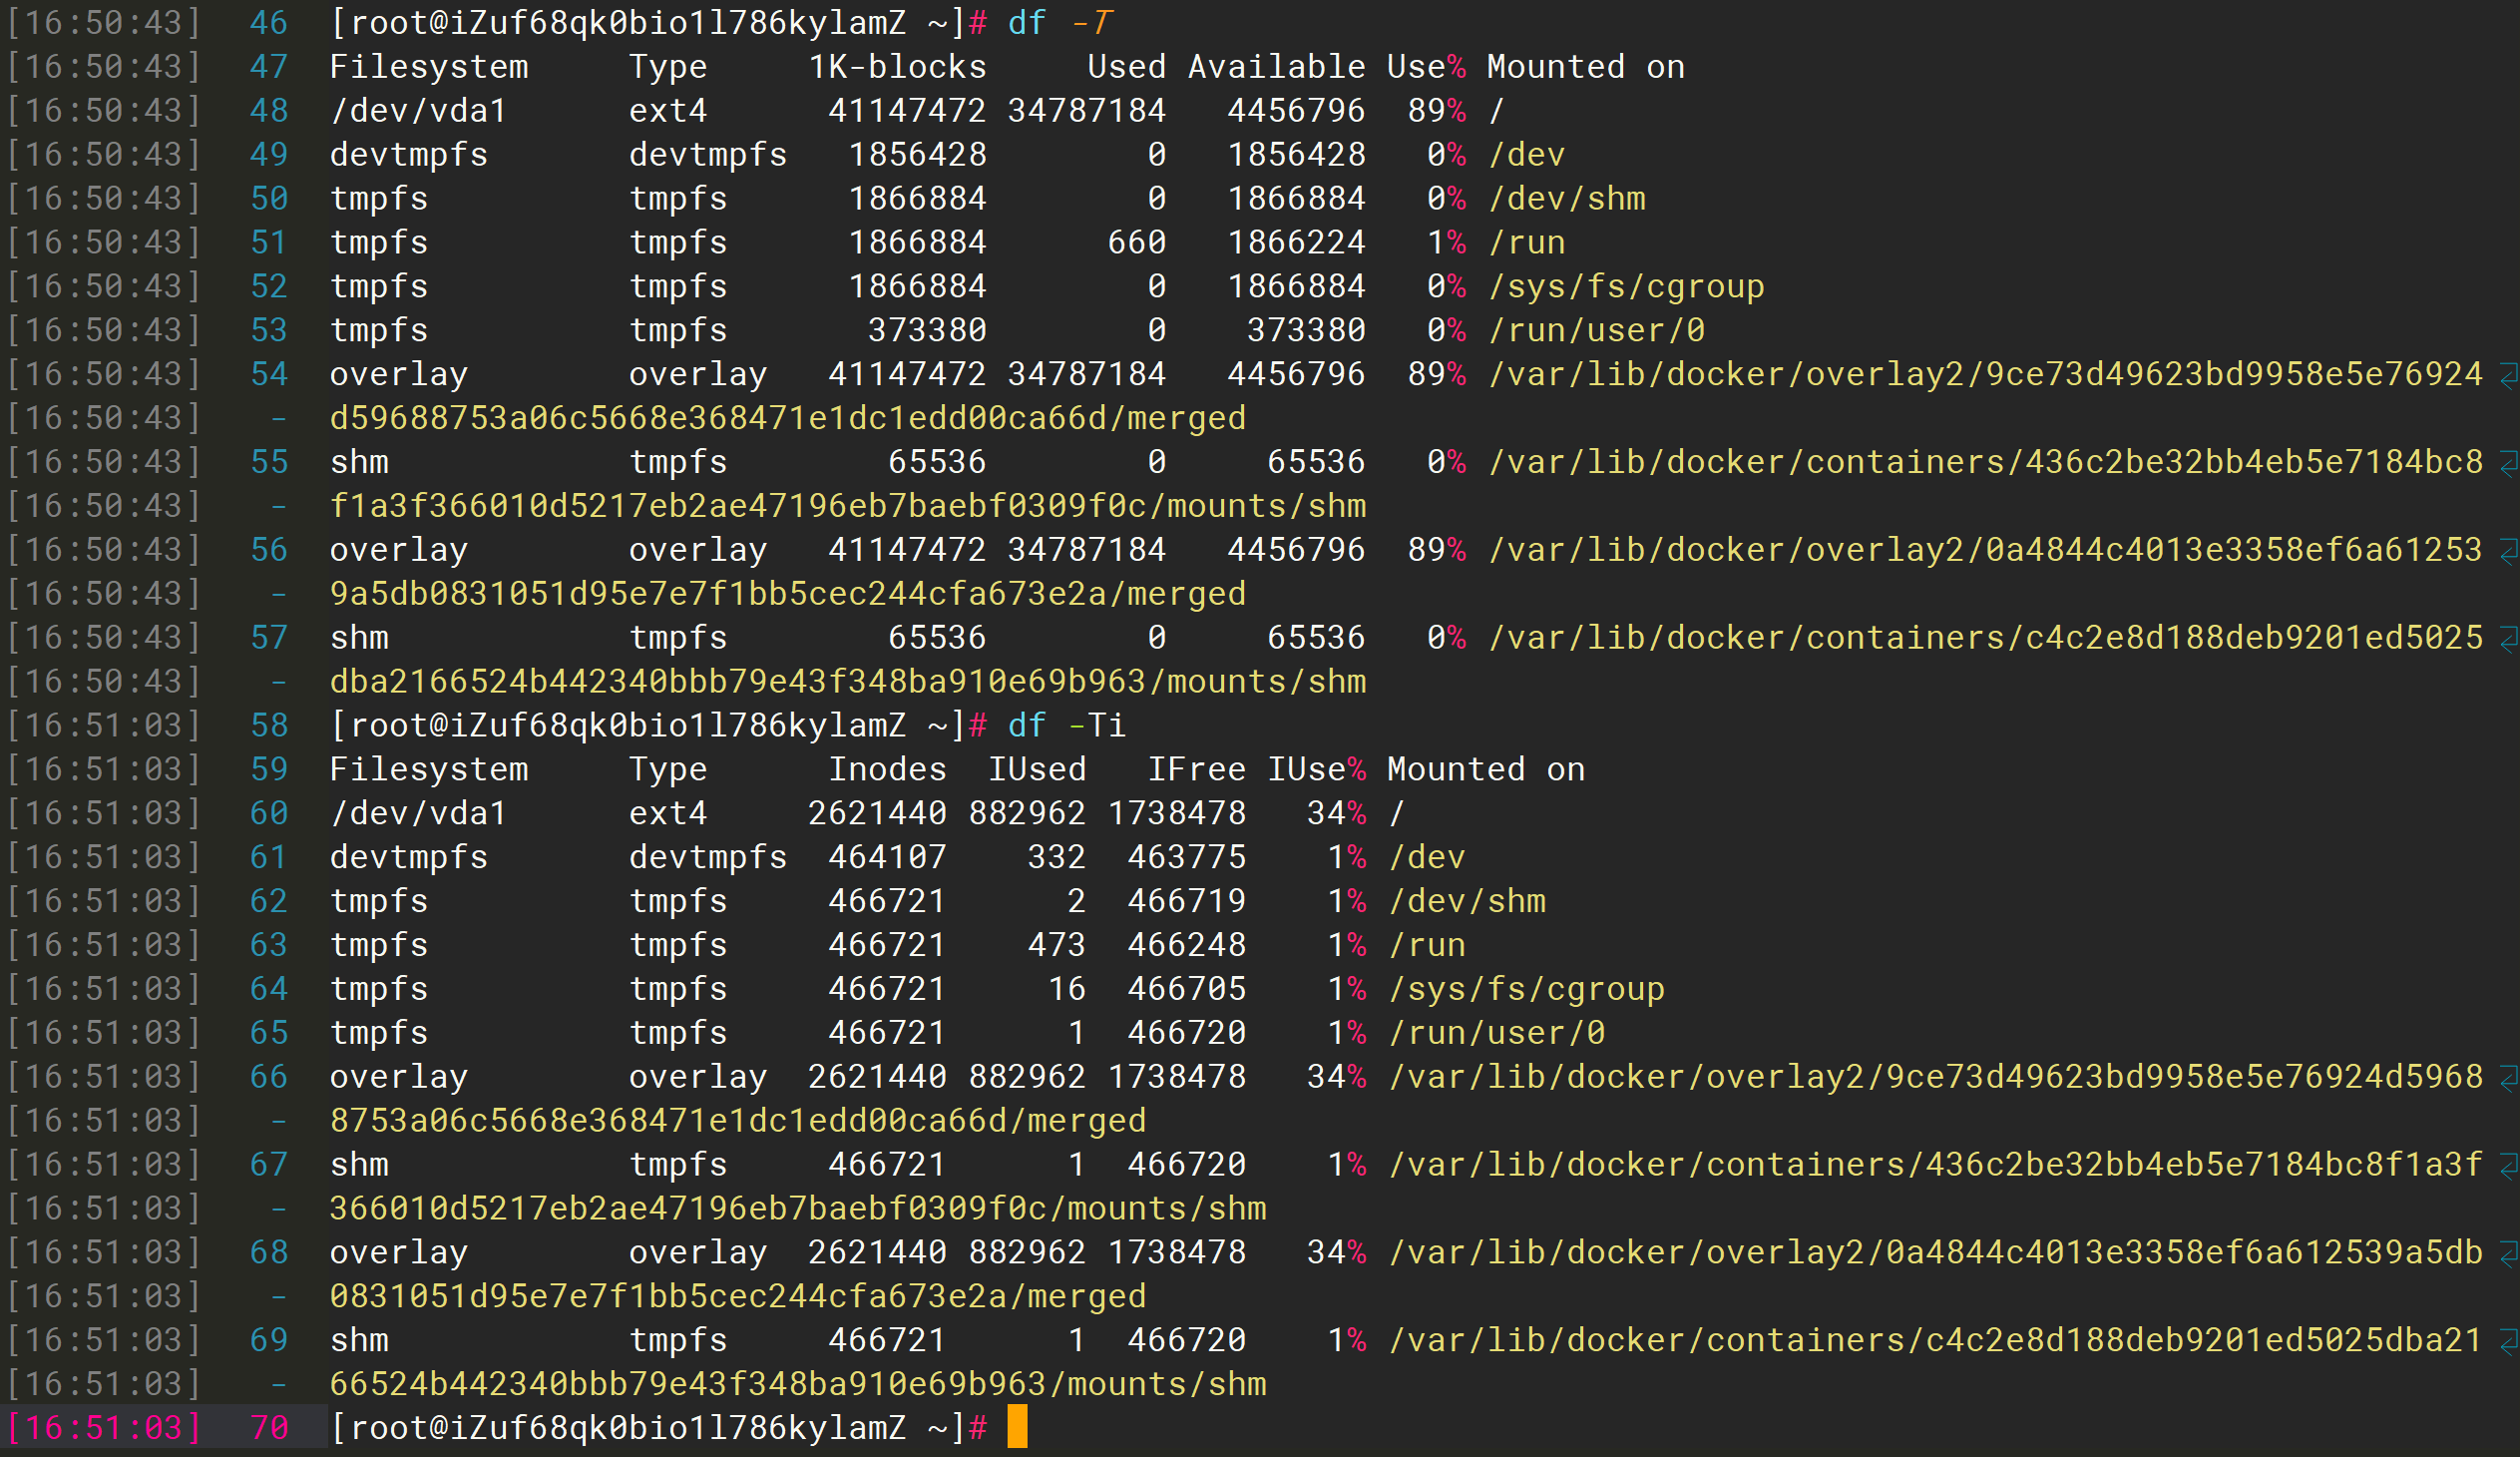The height and width of the screenshot is (1457, 2520).
Task: Click the wrap indicator icon on line 67
Action: pyautogui.click(x=2507, y=1166)
